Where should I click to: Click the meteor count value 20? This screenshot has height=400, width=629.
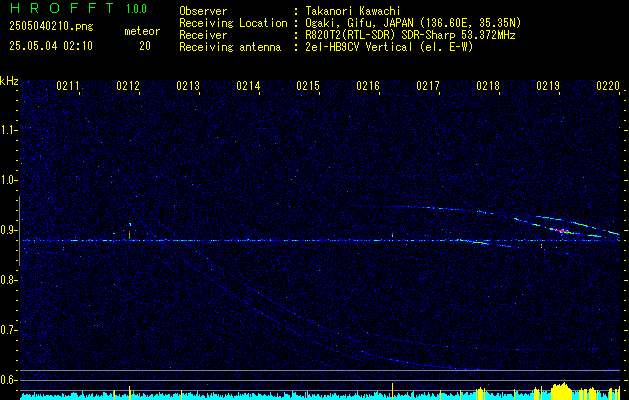145,46
